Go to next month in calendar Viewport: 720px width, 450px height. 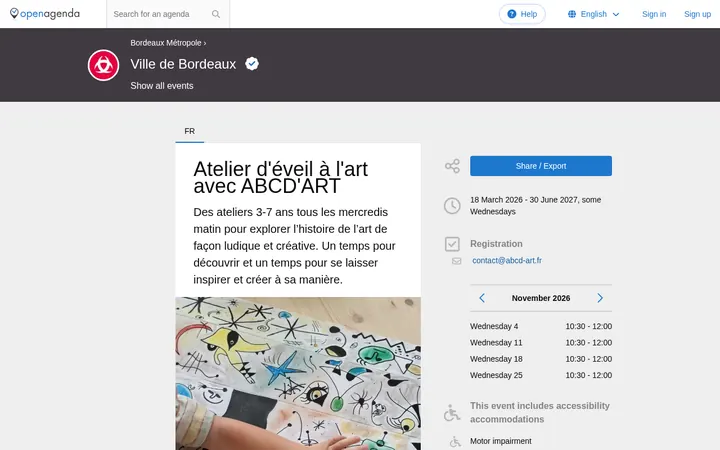pos(600,298)
